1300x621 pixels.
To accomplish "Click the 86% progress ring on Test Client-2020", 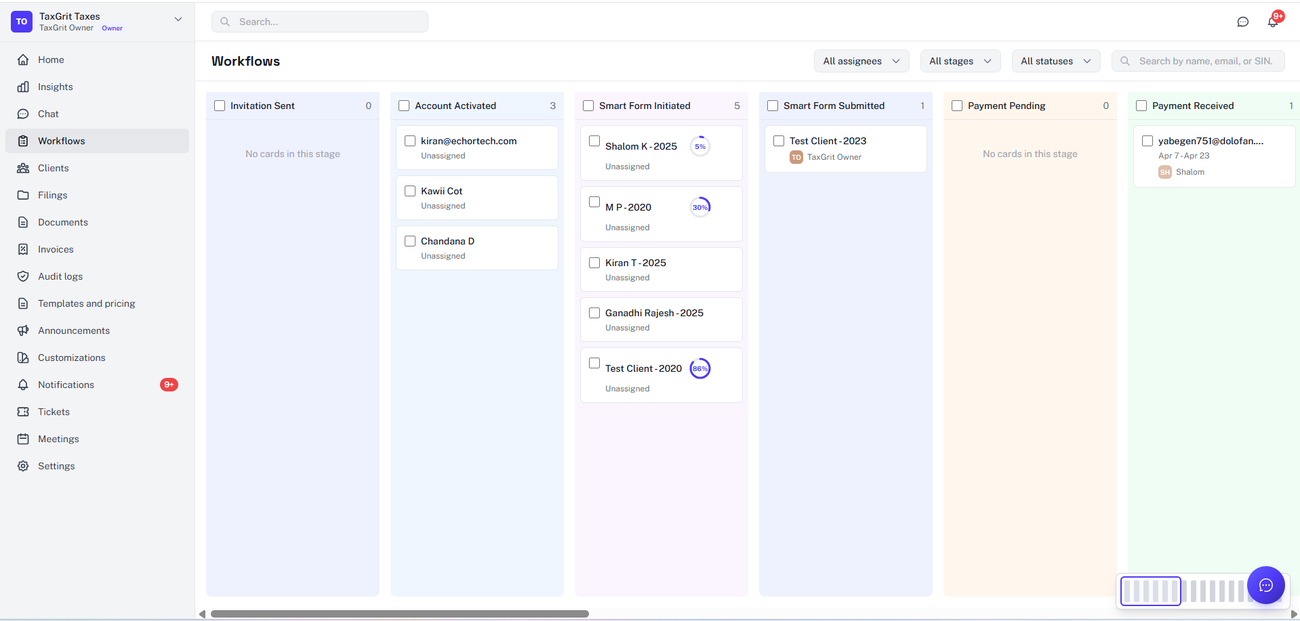I will (700, 368).
